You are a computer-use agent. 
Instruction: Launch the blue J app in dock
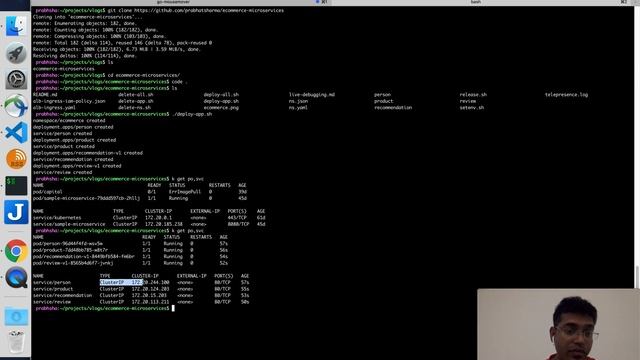tap(16, 212)
